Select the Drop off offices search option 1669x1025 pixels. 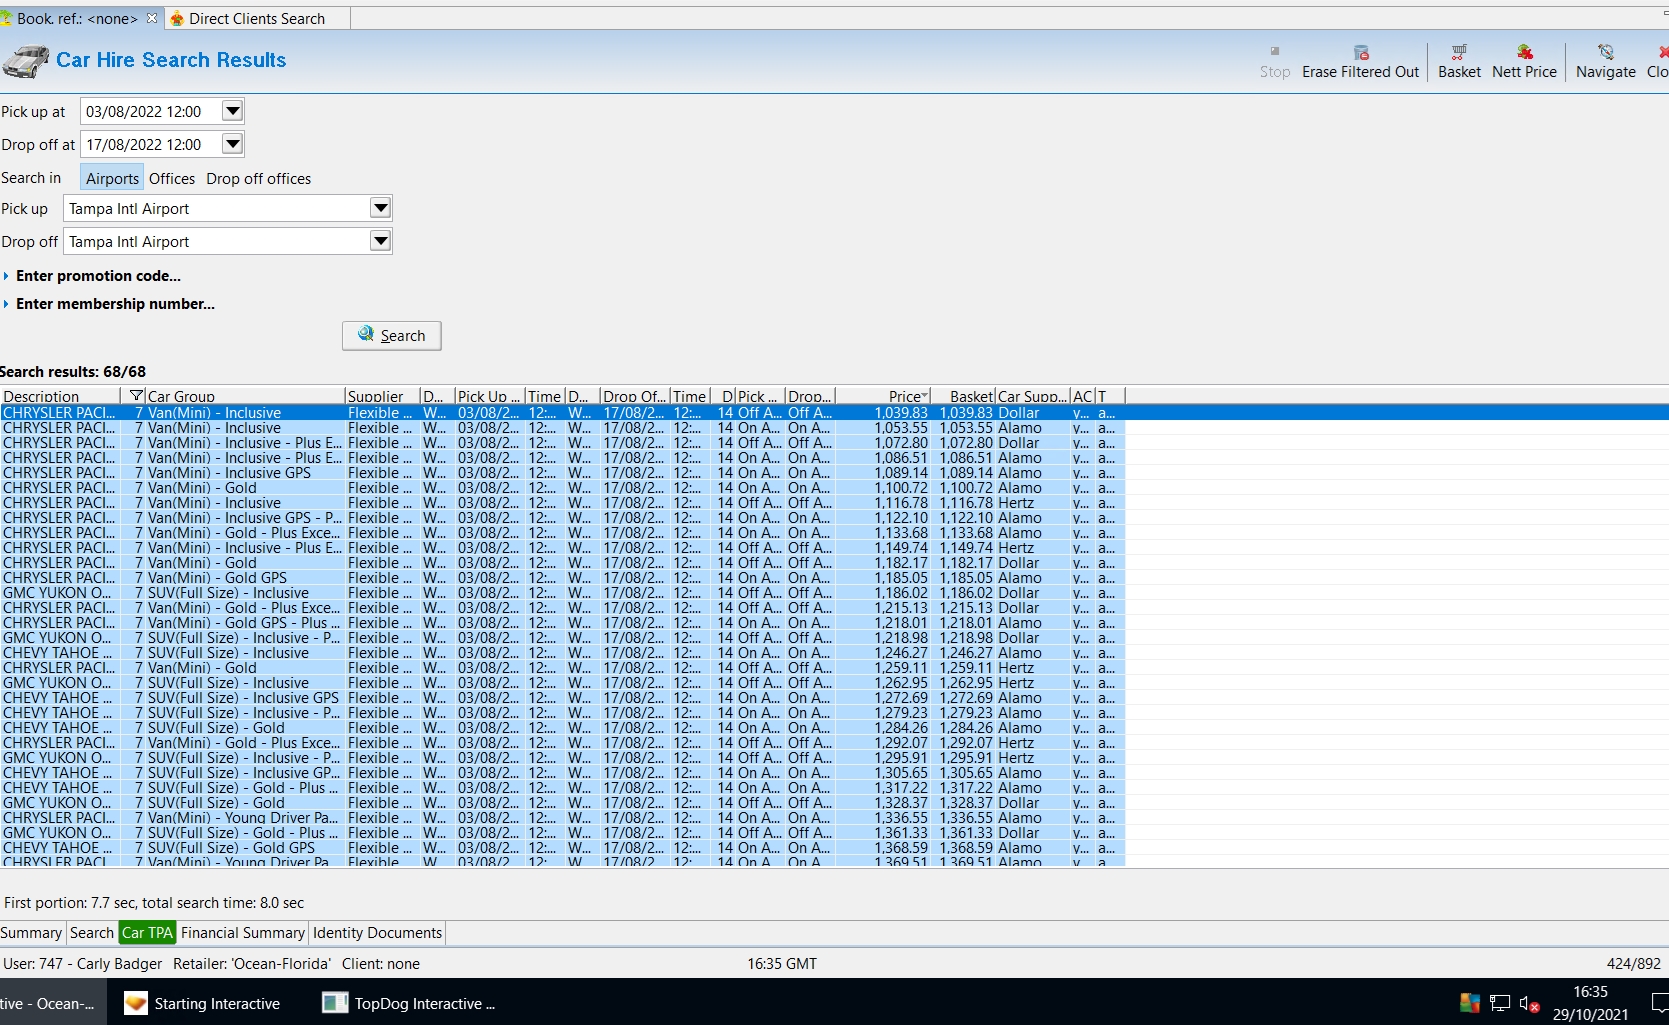tap(259, 178)
